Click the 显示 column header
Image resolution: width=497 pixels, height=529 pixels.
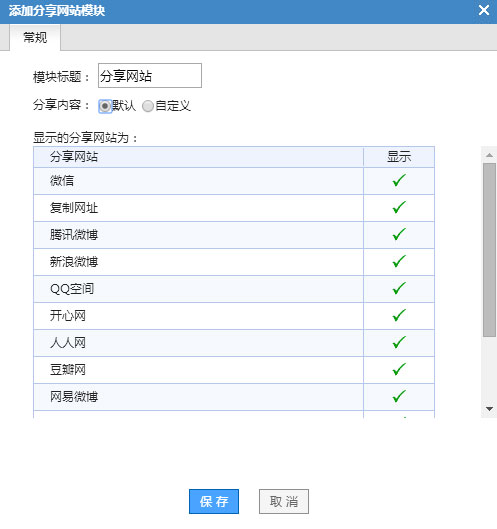(x=399, y=157)
